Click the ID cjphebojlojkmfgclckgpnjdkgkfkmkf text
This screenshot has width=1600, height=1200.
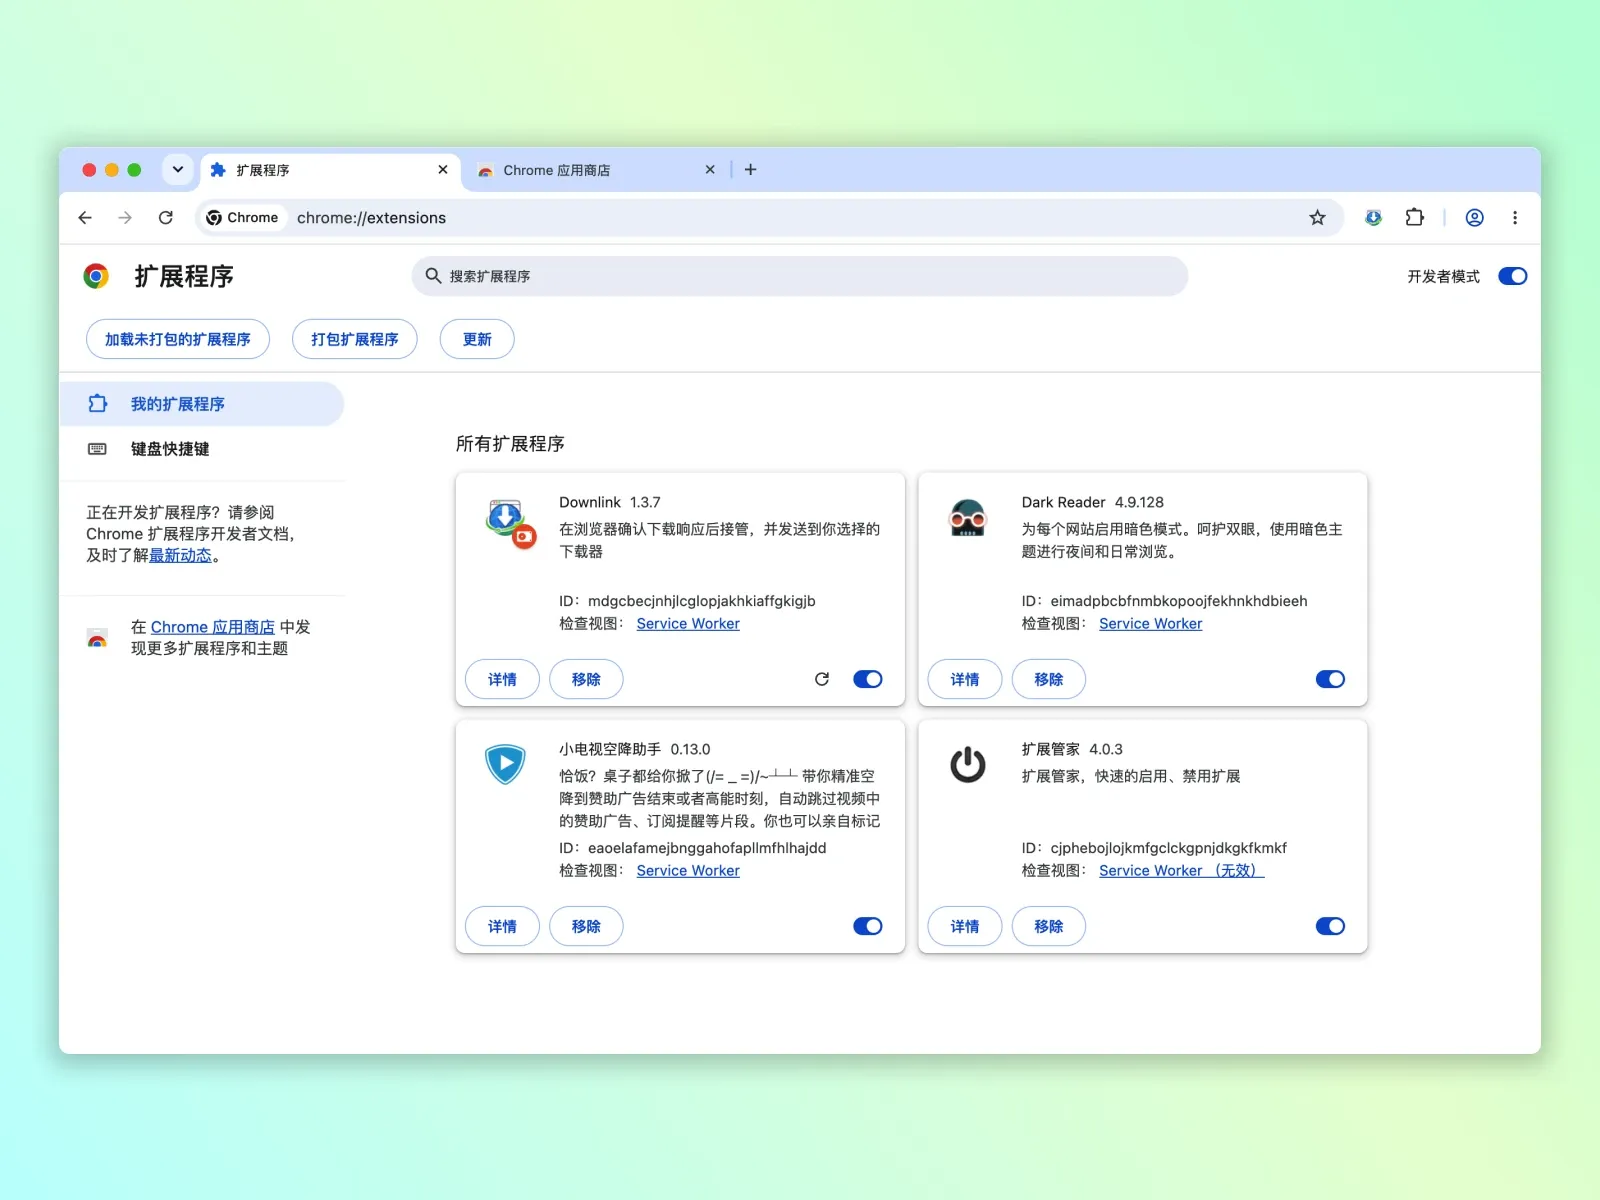pyautogui.click(x=1169, y=848)
